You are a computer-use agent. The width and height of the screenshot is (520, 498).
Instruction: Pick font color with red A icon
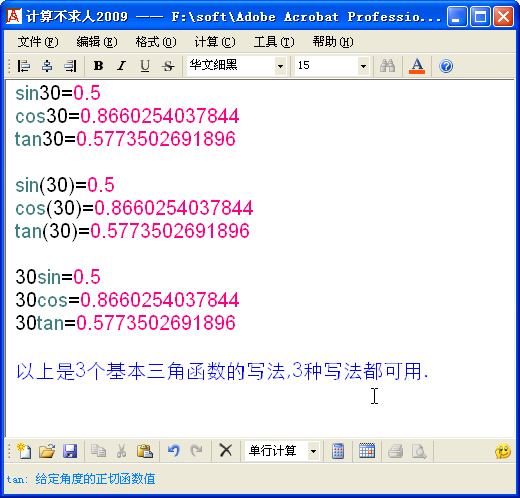(x=417, y=66)
